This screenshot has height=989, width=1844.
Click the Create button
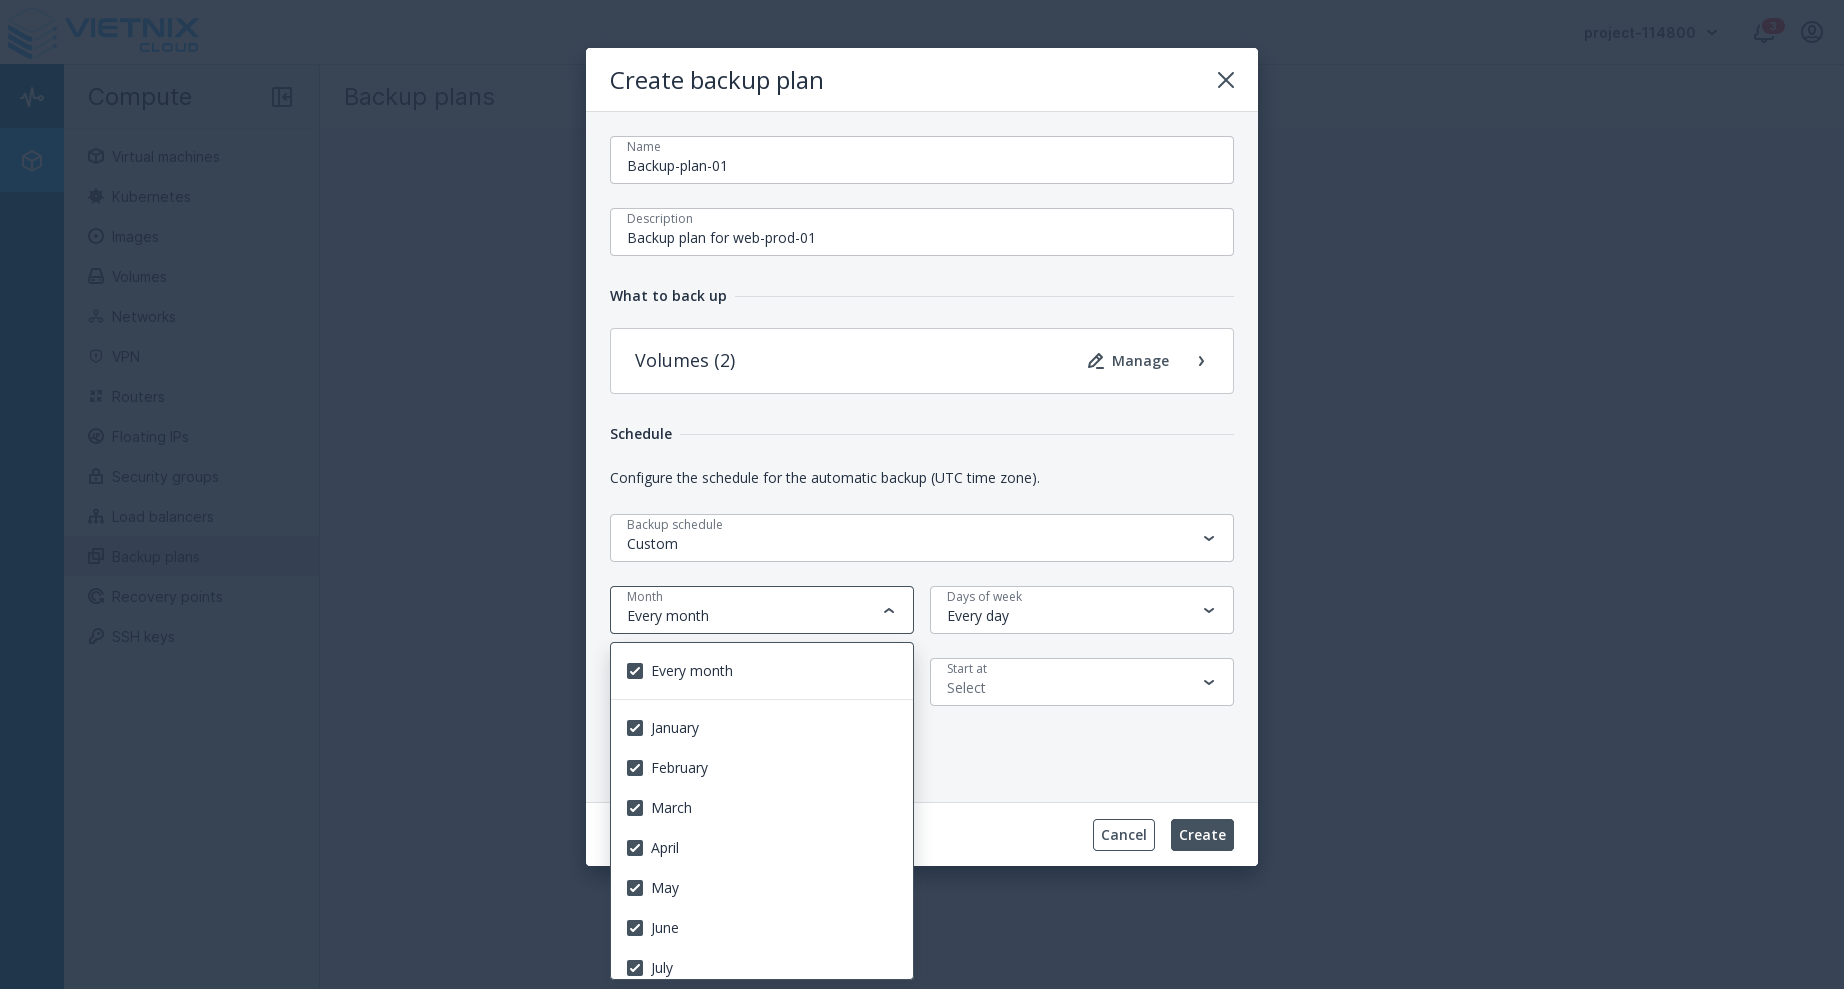(1201, 835)
